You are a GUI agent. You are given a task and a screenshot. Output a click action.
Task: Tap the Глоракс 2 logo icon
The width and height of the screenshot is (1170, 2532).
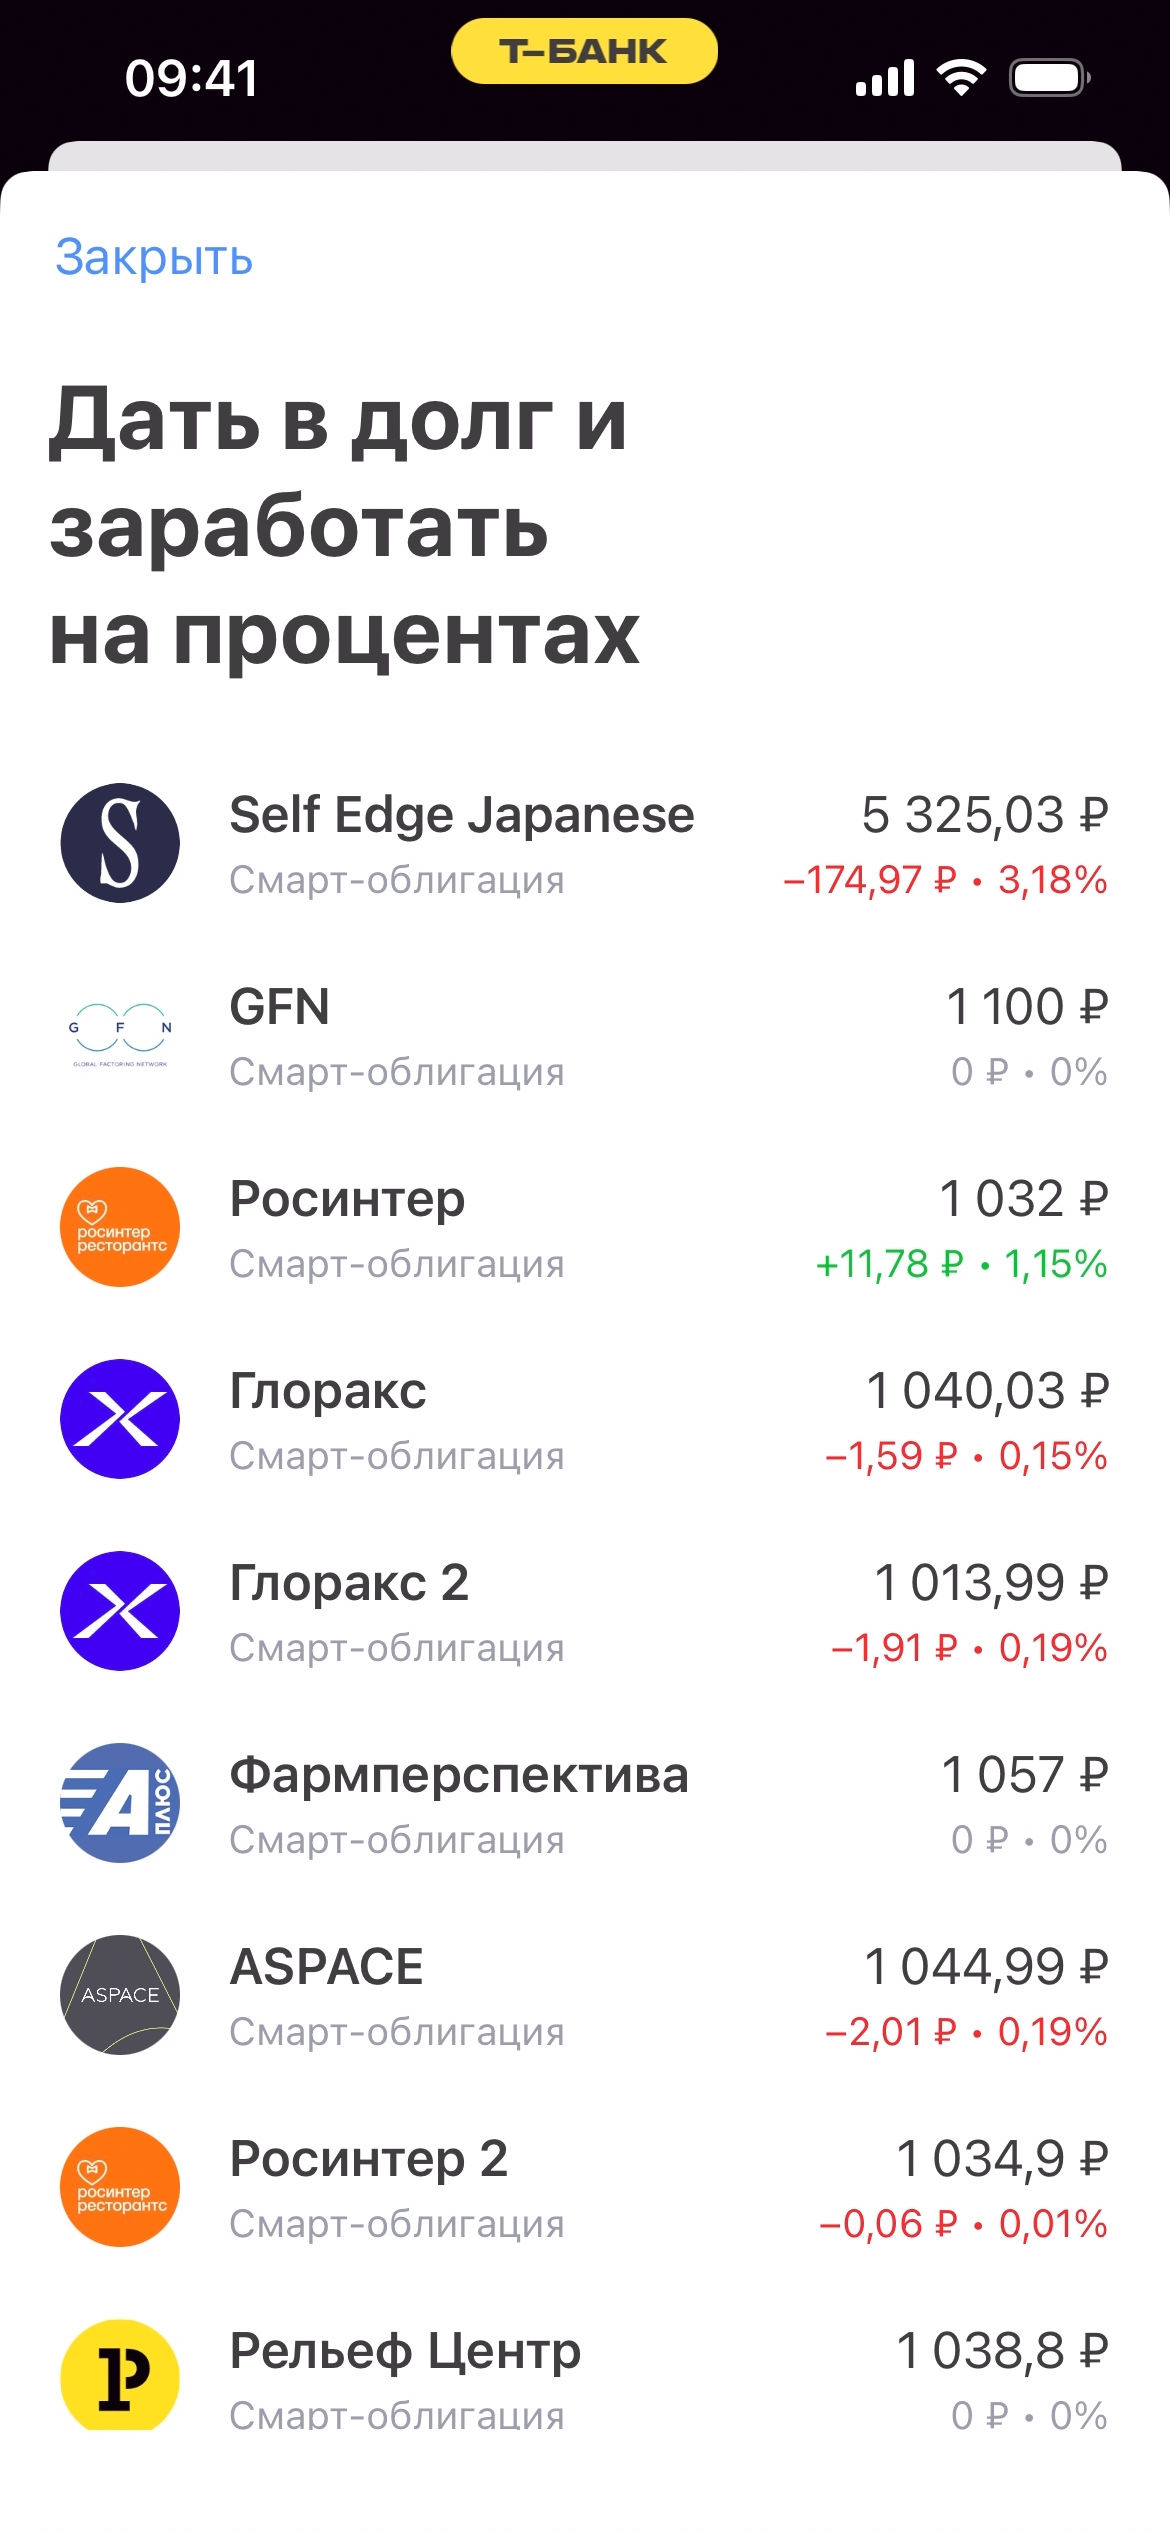coord(120,1611)
